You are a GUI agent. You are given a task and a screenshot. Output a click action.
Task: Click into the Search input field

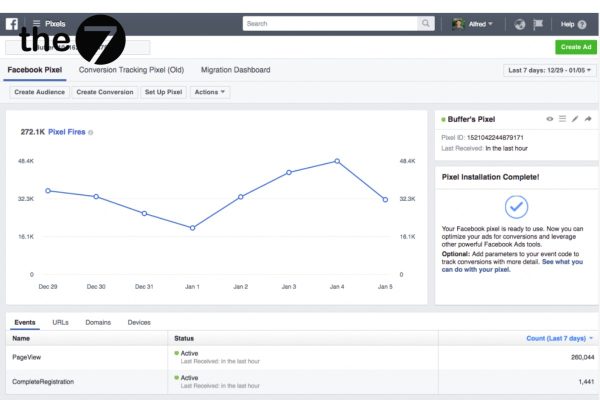tap(335, 23)
